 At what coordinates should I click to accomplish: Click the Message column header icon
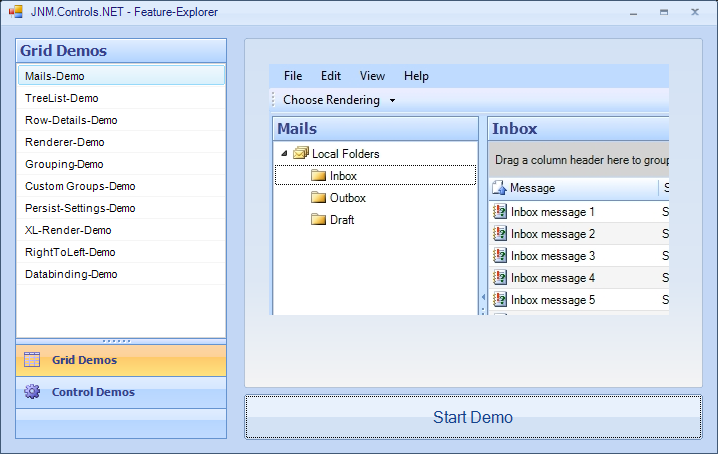499,188
